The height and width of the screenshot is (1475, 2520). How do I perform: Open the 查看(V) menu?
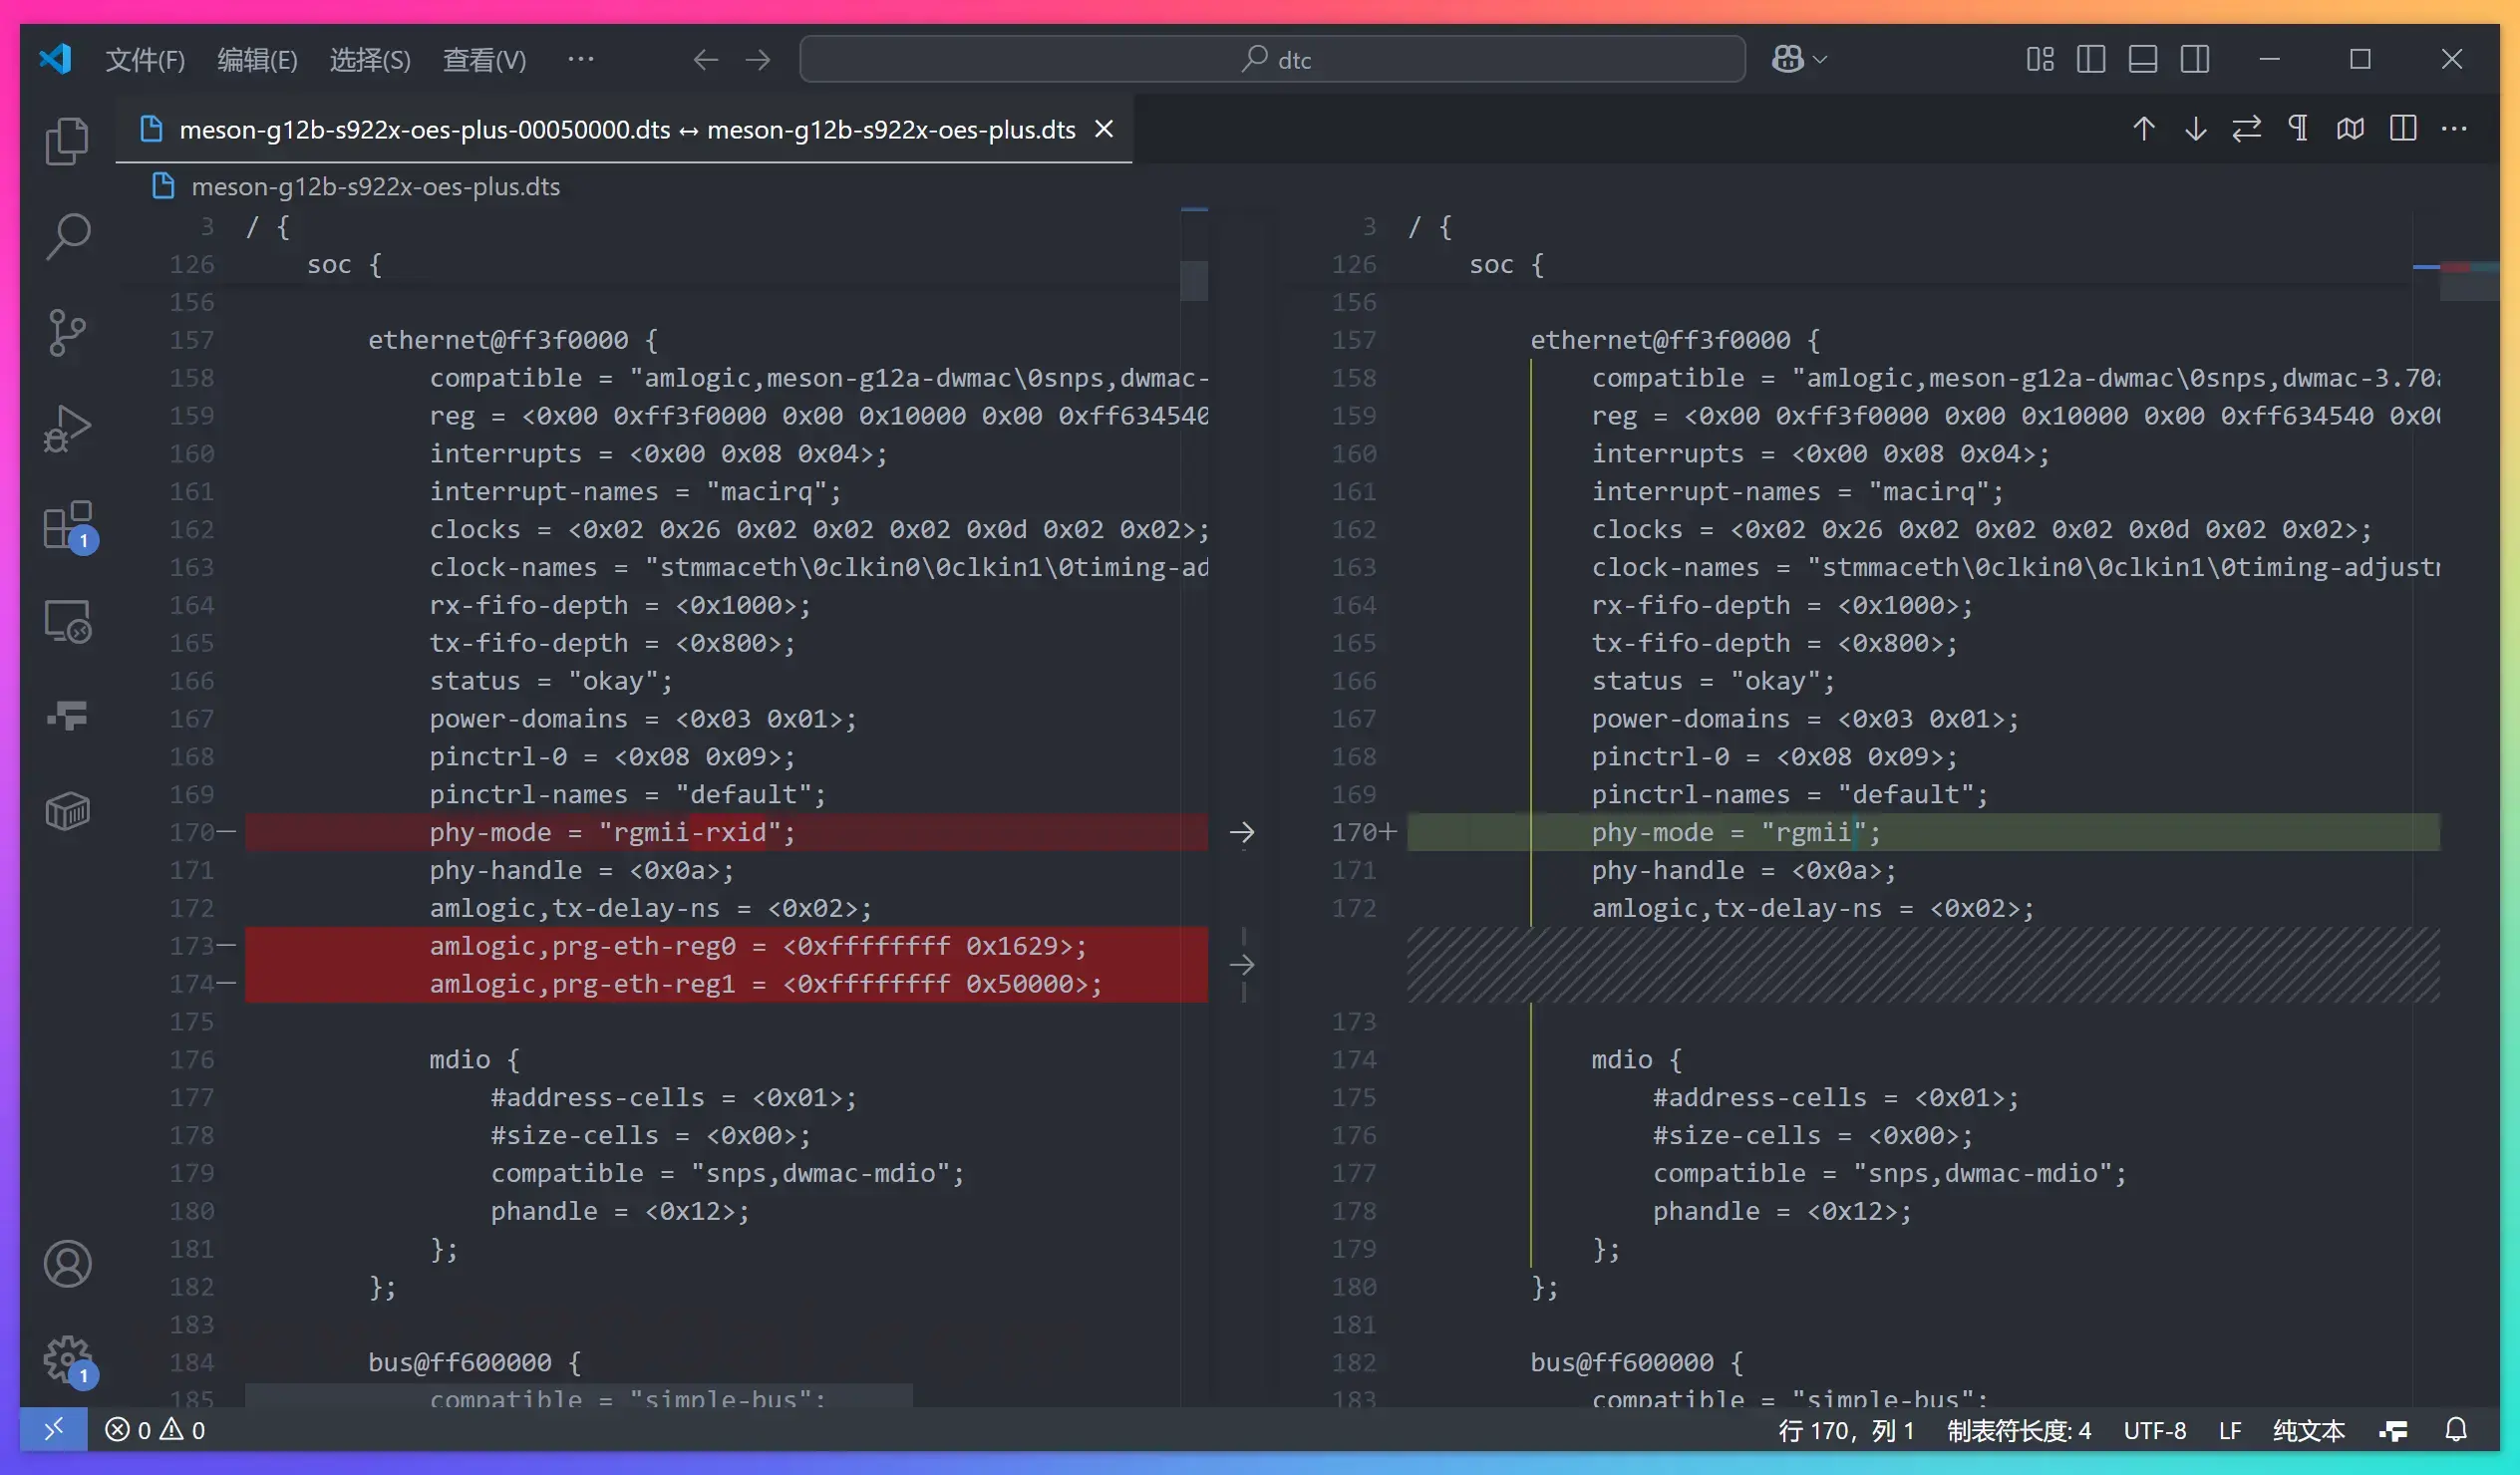coord(484,60)
